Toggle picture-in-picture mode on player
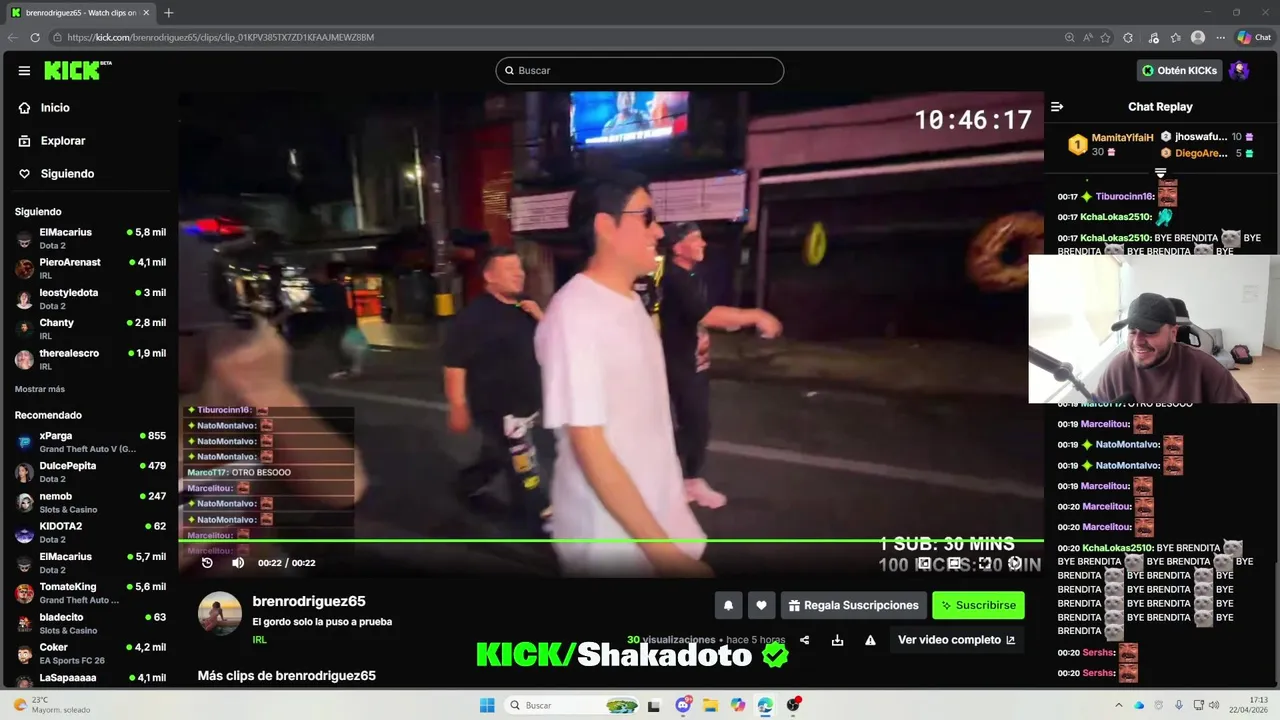The image size is (1280, 720). (x=924, y=563)
